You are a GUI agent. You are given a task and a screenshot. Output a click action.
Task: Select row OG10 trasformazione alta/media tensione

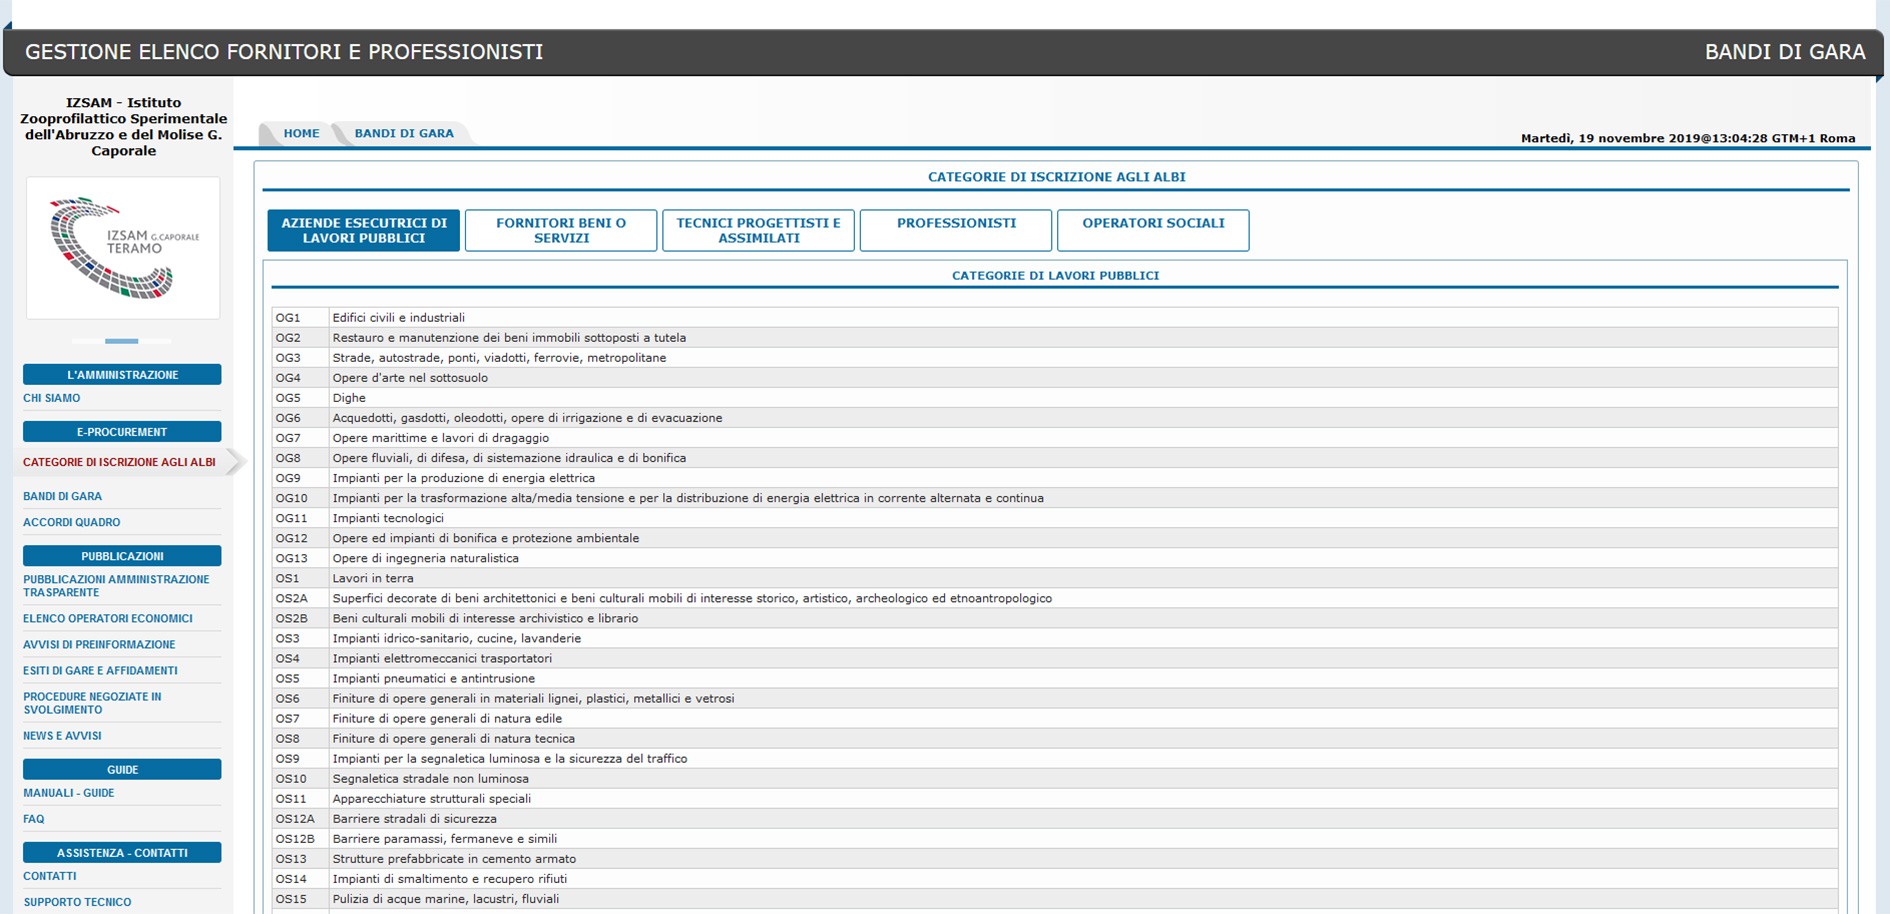pyautogui.click(x=1055, y=497)
